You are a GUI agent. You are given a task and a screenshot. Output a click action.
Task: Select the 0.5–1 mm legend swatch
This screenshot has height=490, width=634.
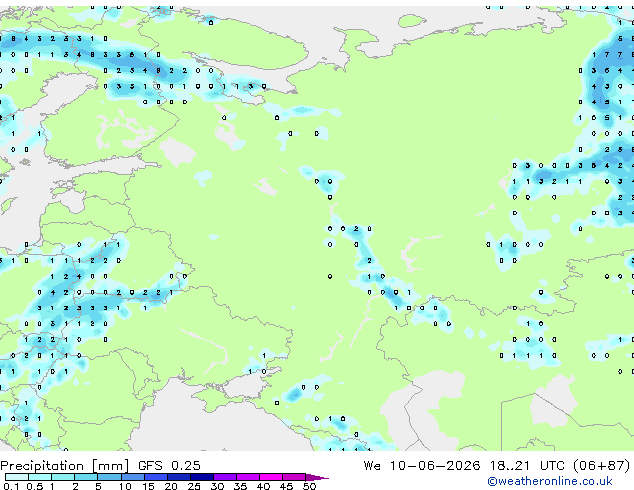(x=40, y=477)
